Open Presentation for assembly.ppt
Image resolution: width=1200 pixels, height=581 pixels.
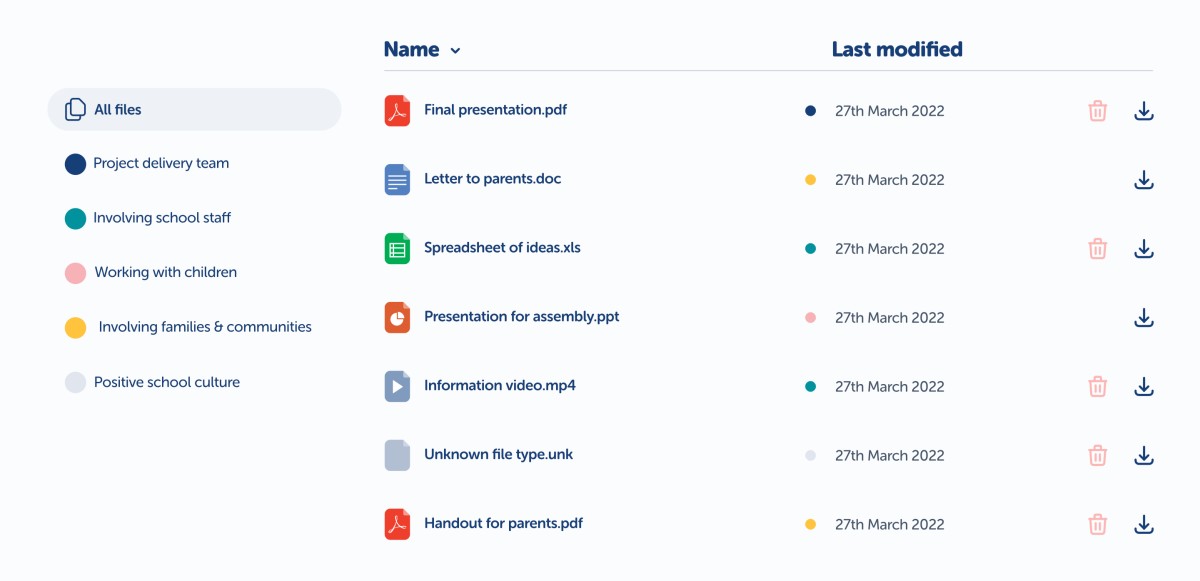point(519,317)
